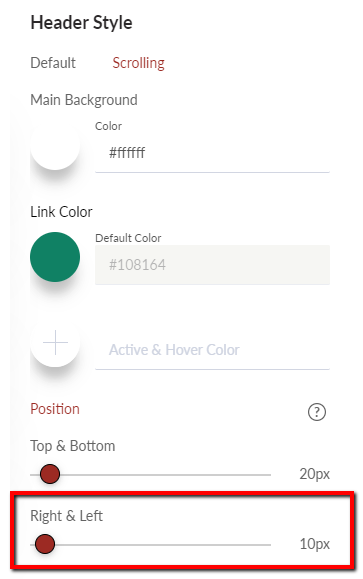Switch to the Default header style tab
Screen dimensions: 363x579
[53, 63]
